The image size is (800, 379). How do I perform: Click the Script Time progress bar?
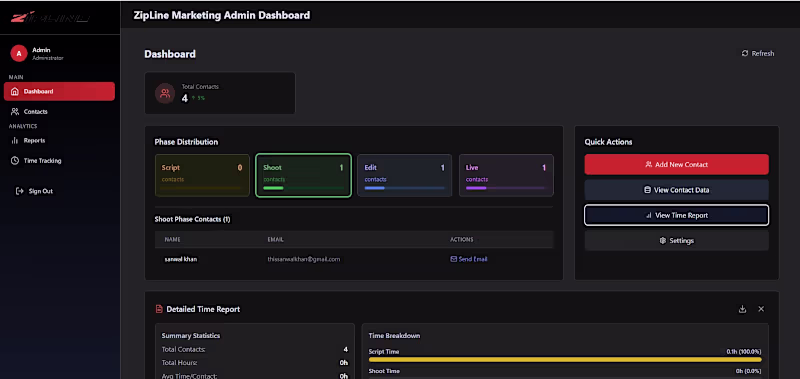tap(565, 360)
